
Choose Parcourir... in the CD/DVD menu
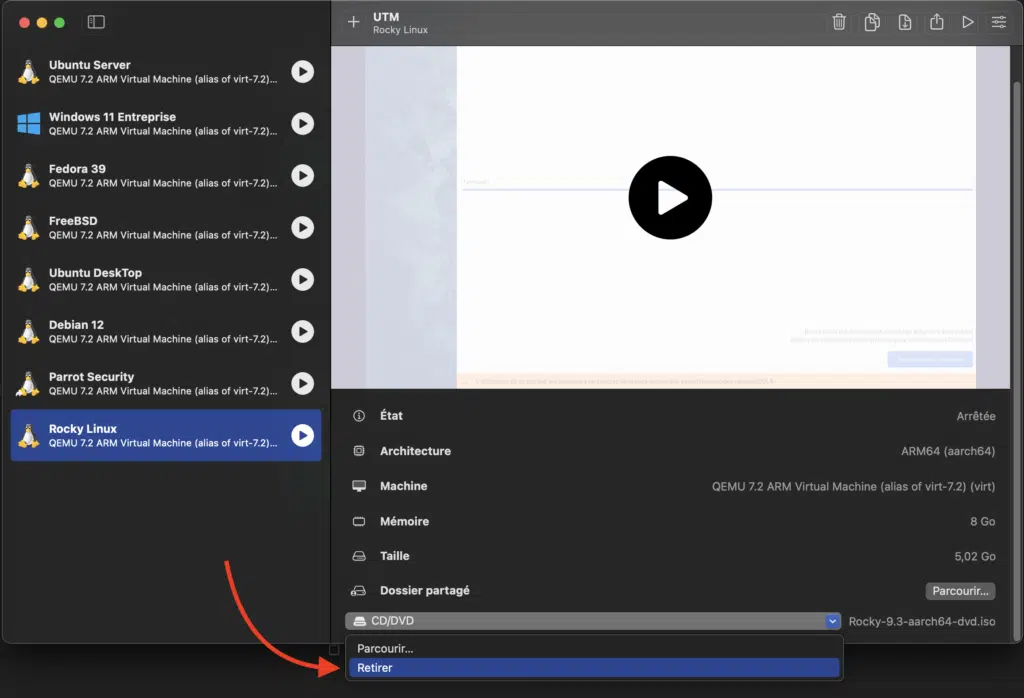[x=594, y=648]
